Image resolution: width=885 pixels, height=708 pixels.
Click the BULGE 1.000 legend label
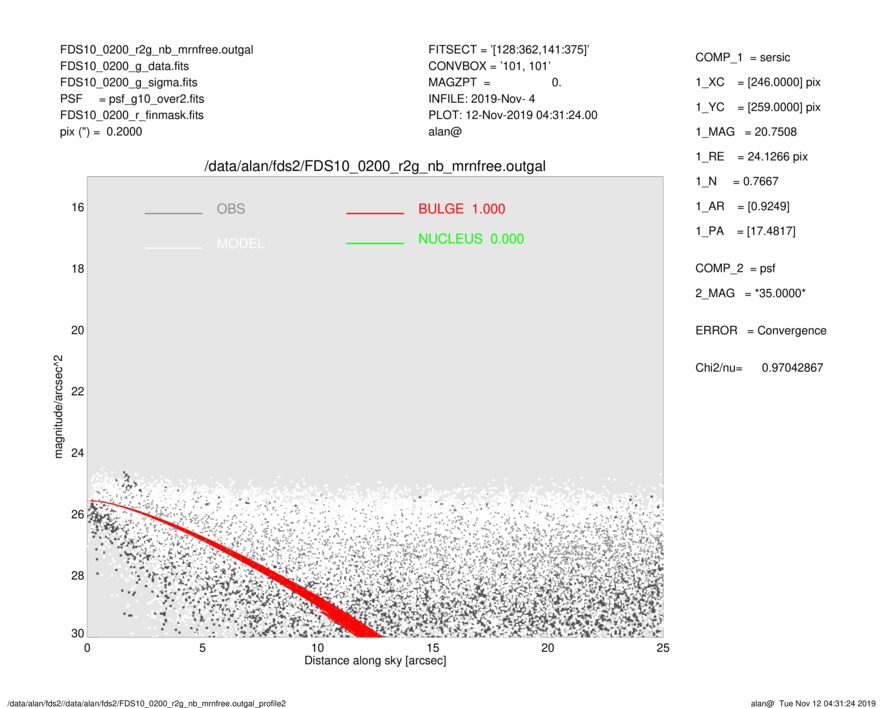pyautogui.click(x=462, y=209)
